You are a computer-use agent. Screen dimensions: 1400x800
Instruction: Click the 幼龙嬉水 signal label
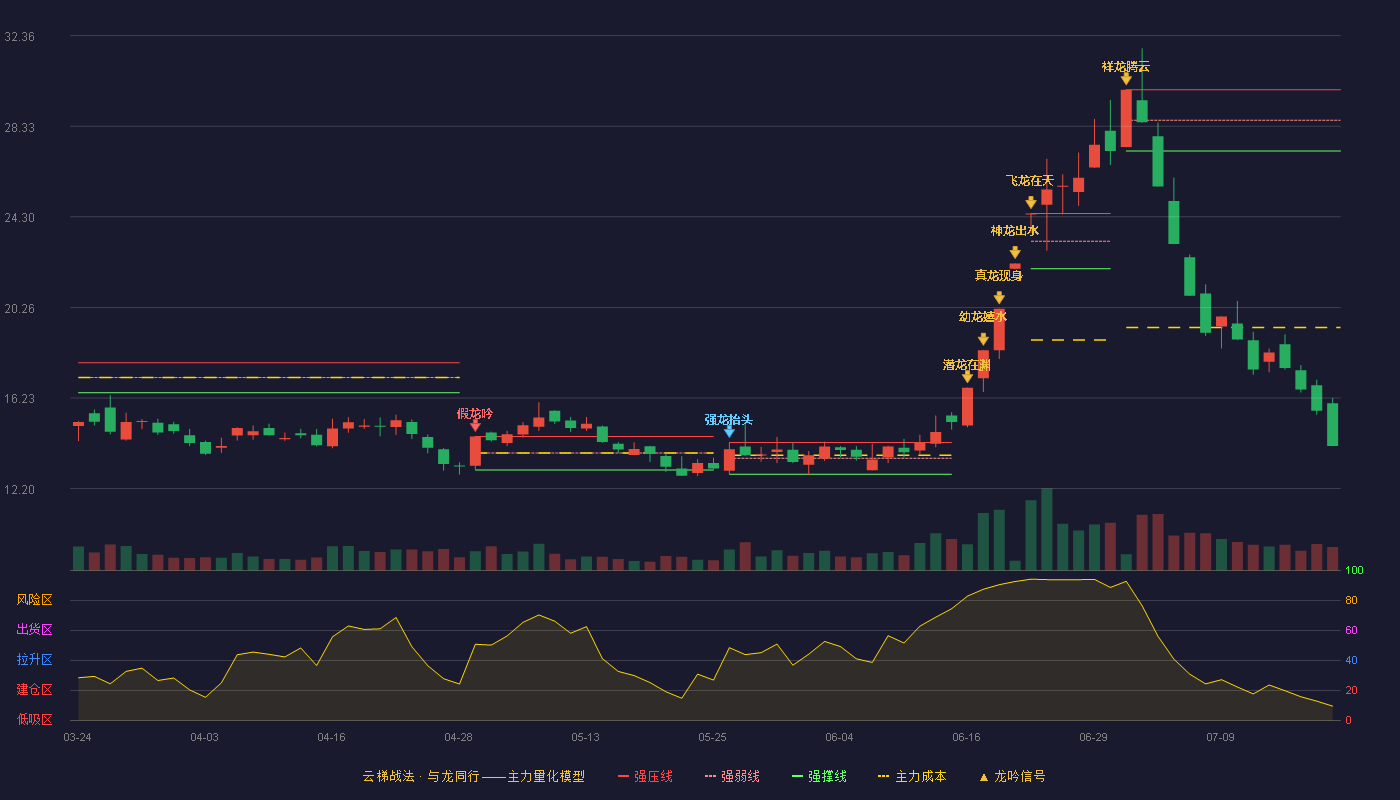[x=983, y=317]
